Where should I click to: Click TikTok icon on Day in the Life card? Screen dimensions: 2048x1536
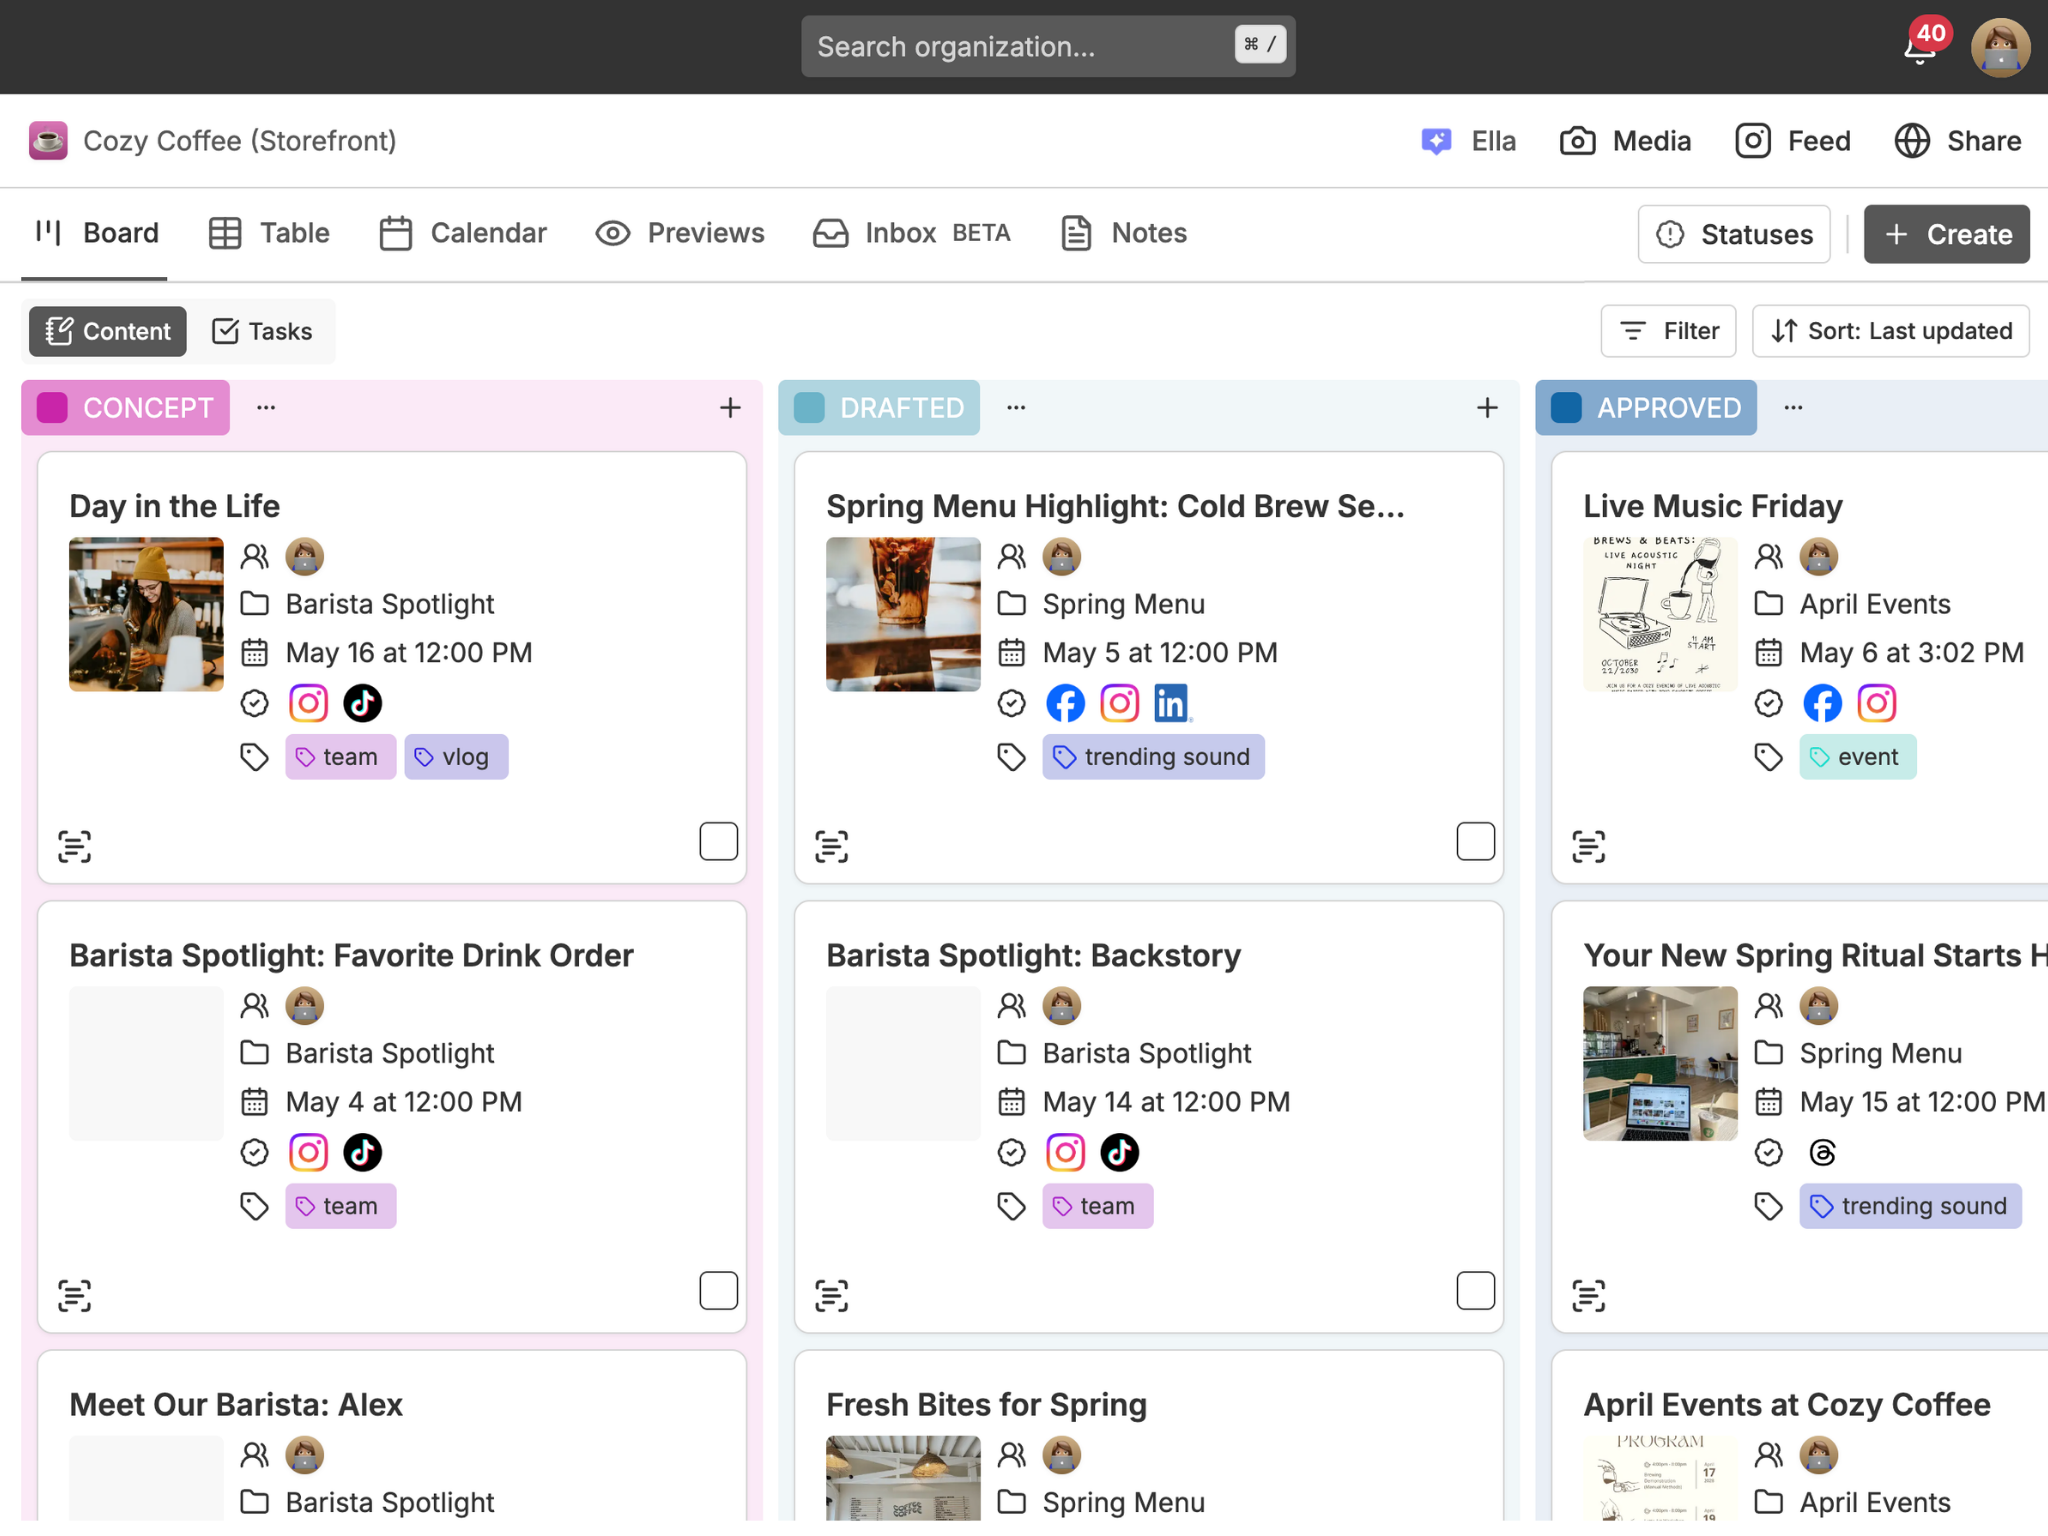click(x=362, y=703)
